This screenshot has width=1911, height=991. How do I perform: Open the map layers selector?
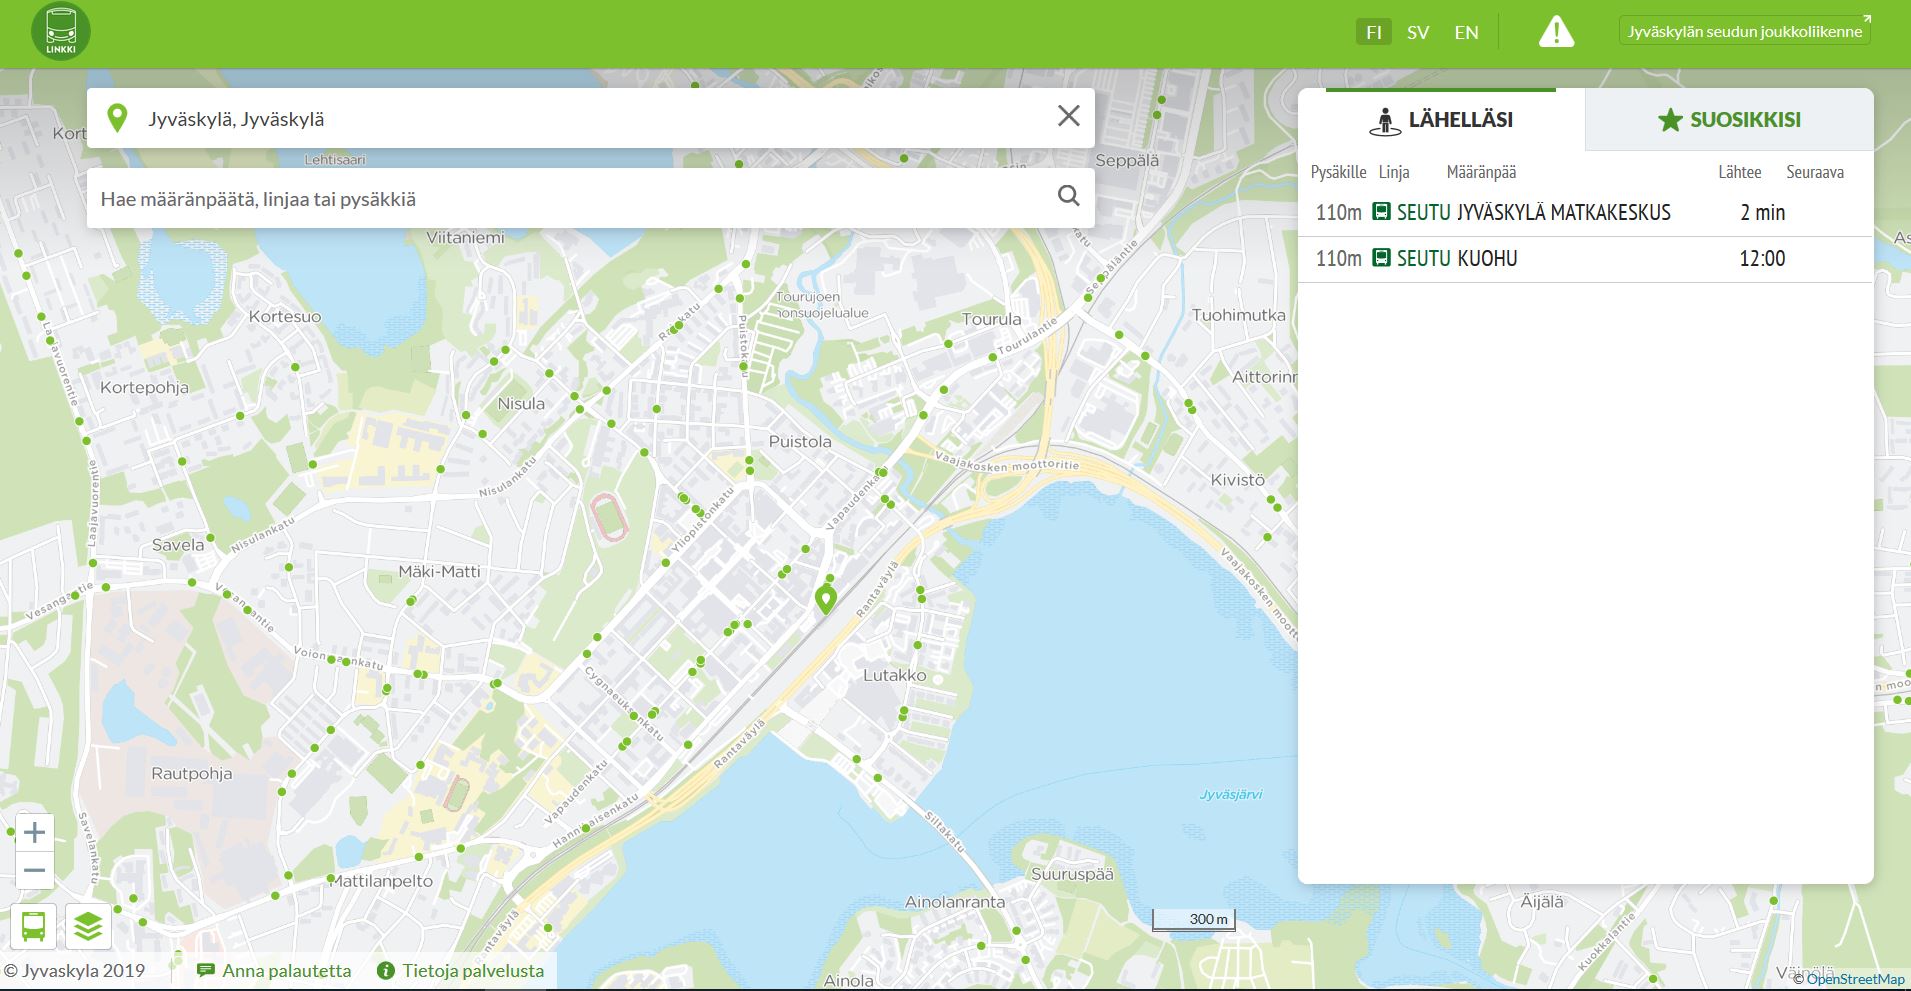coord(88,926)
